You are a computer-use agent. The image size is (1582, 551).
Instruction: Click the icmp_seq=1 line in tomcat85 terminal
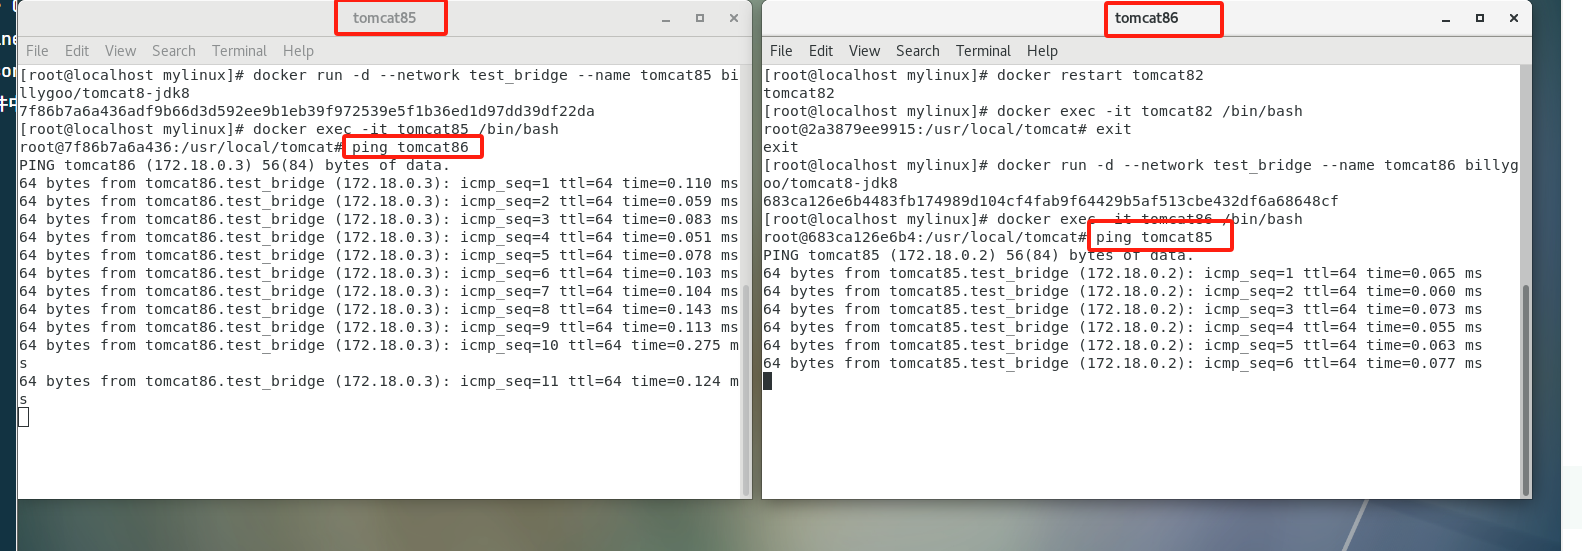(379, 183)
